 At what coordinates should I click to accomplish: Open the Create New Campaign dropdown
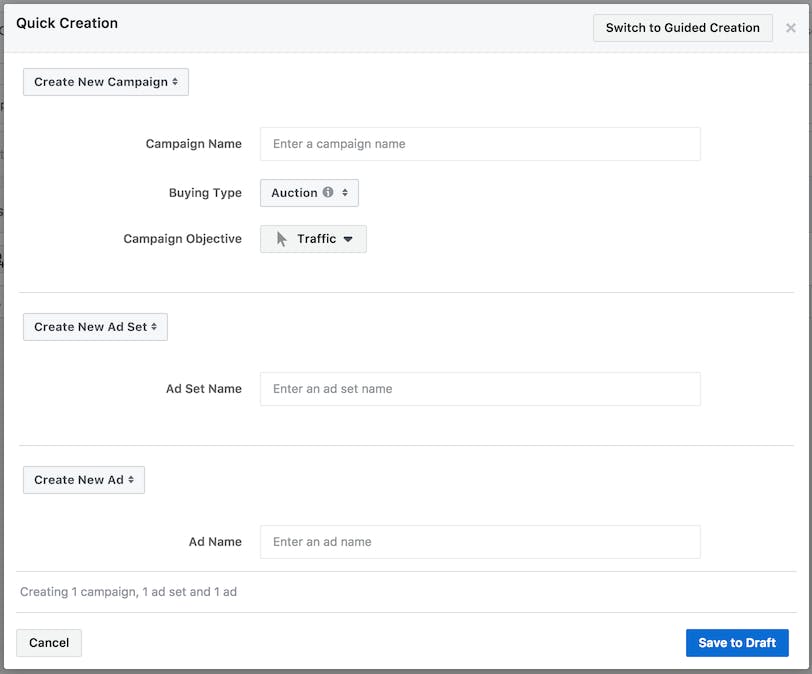105,82
